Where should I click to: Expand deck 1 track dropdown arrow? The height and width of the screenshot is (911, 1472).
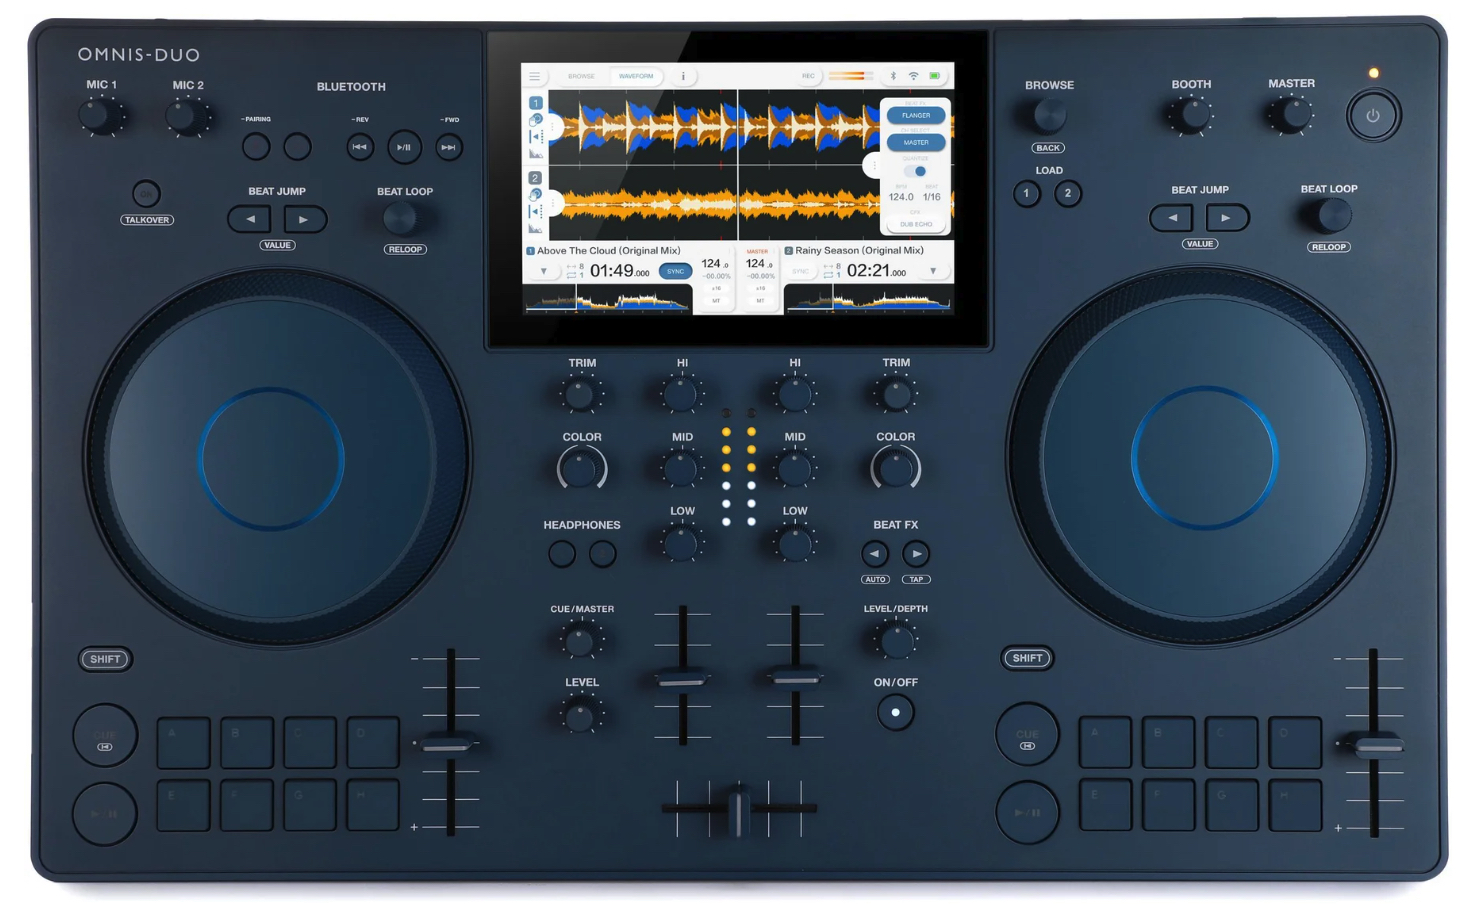[x=543, y=271]
